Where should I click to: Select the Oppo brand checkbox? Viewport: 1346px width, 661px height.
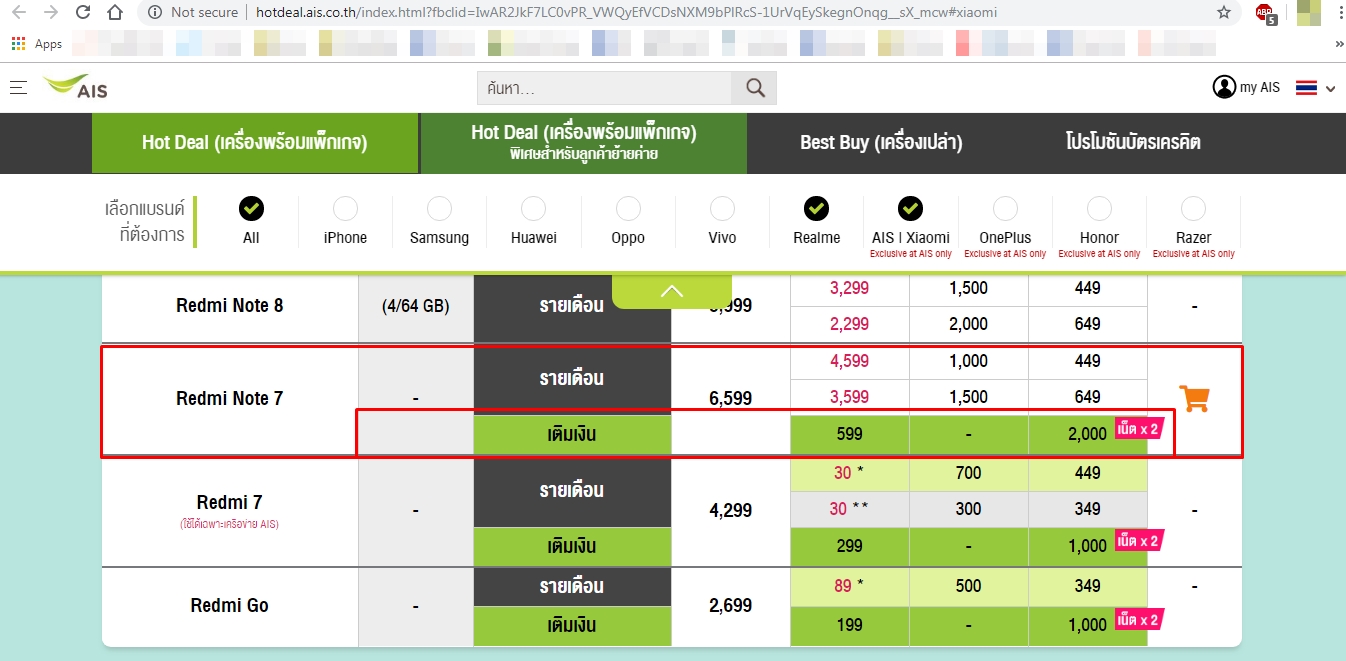click(628, 208)
